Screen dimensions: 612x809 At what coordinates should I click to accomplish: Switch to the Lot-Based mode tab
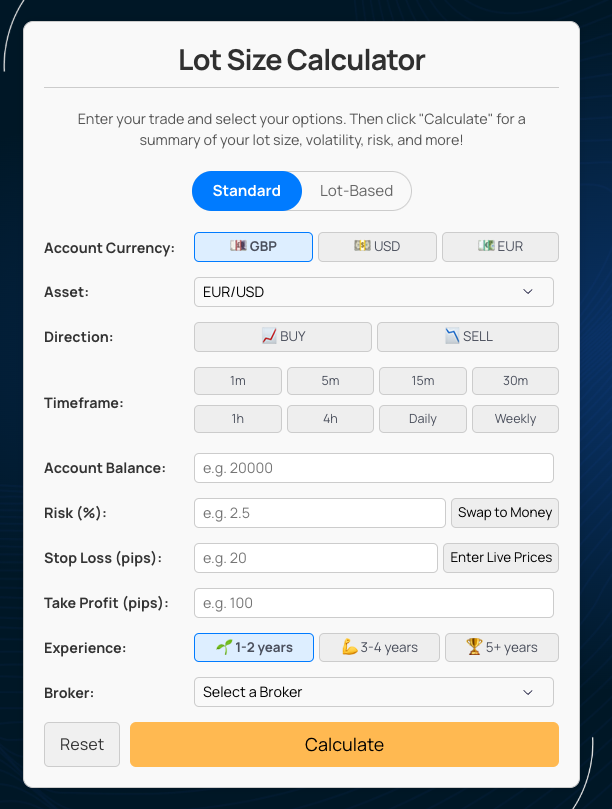click(x=356, y=191)
